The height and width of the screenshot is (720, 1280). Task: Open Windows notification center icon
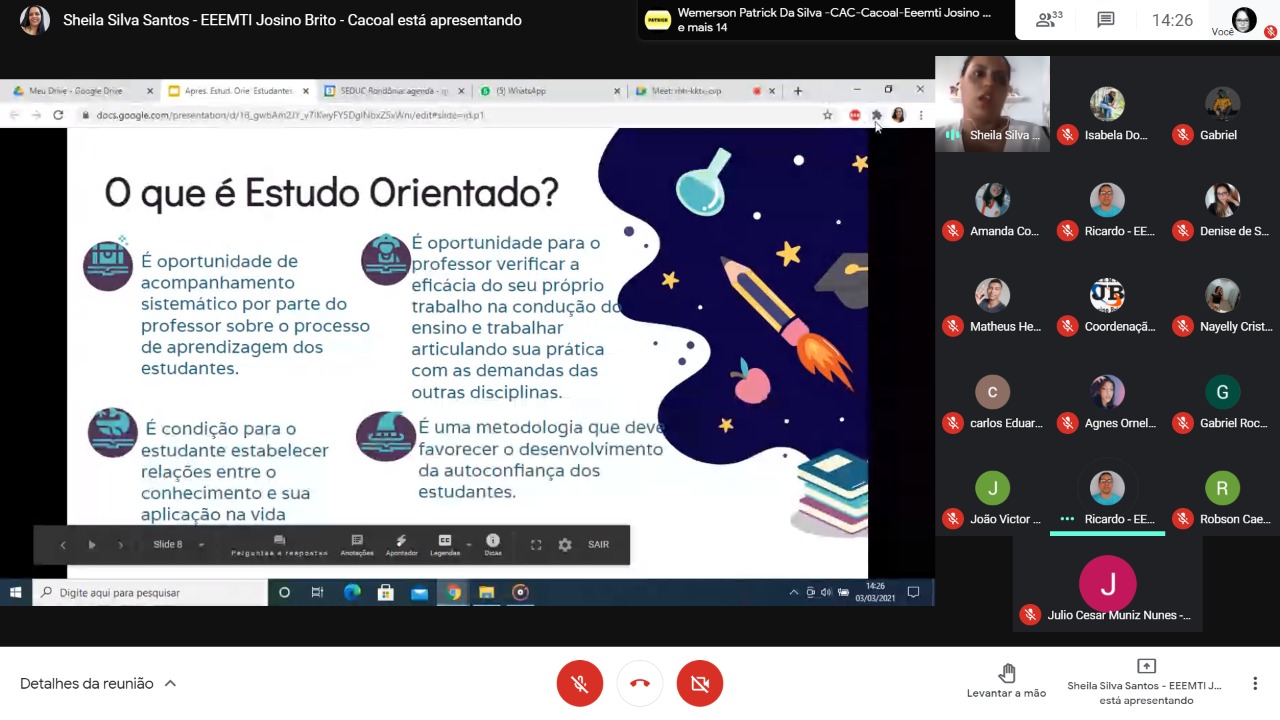913,592
